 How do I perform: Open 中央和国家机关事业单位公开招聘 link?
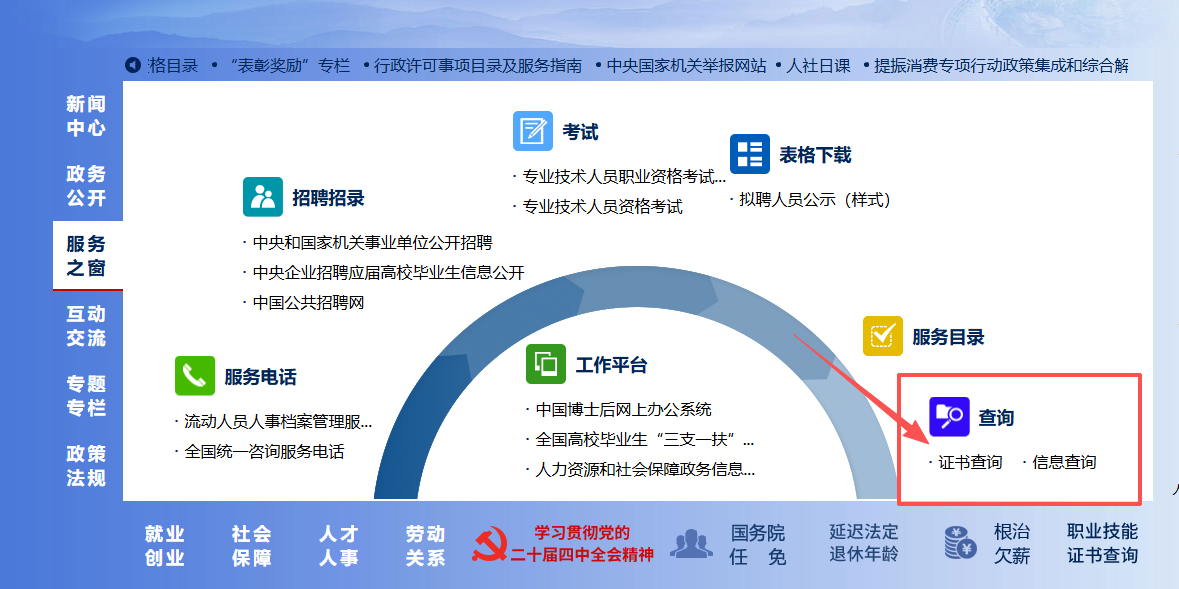[x=373, y=243]
